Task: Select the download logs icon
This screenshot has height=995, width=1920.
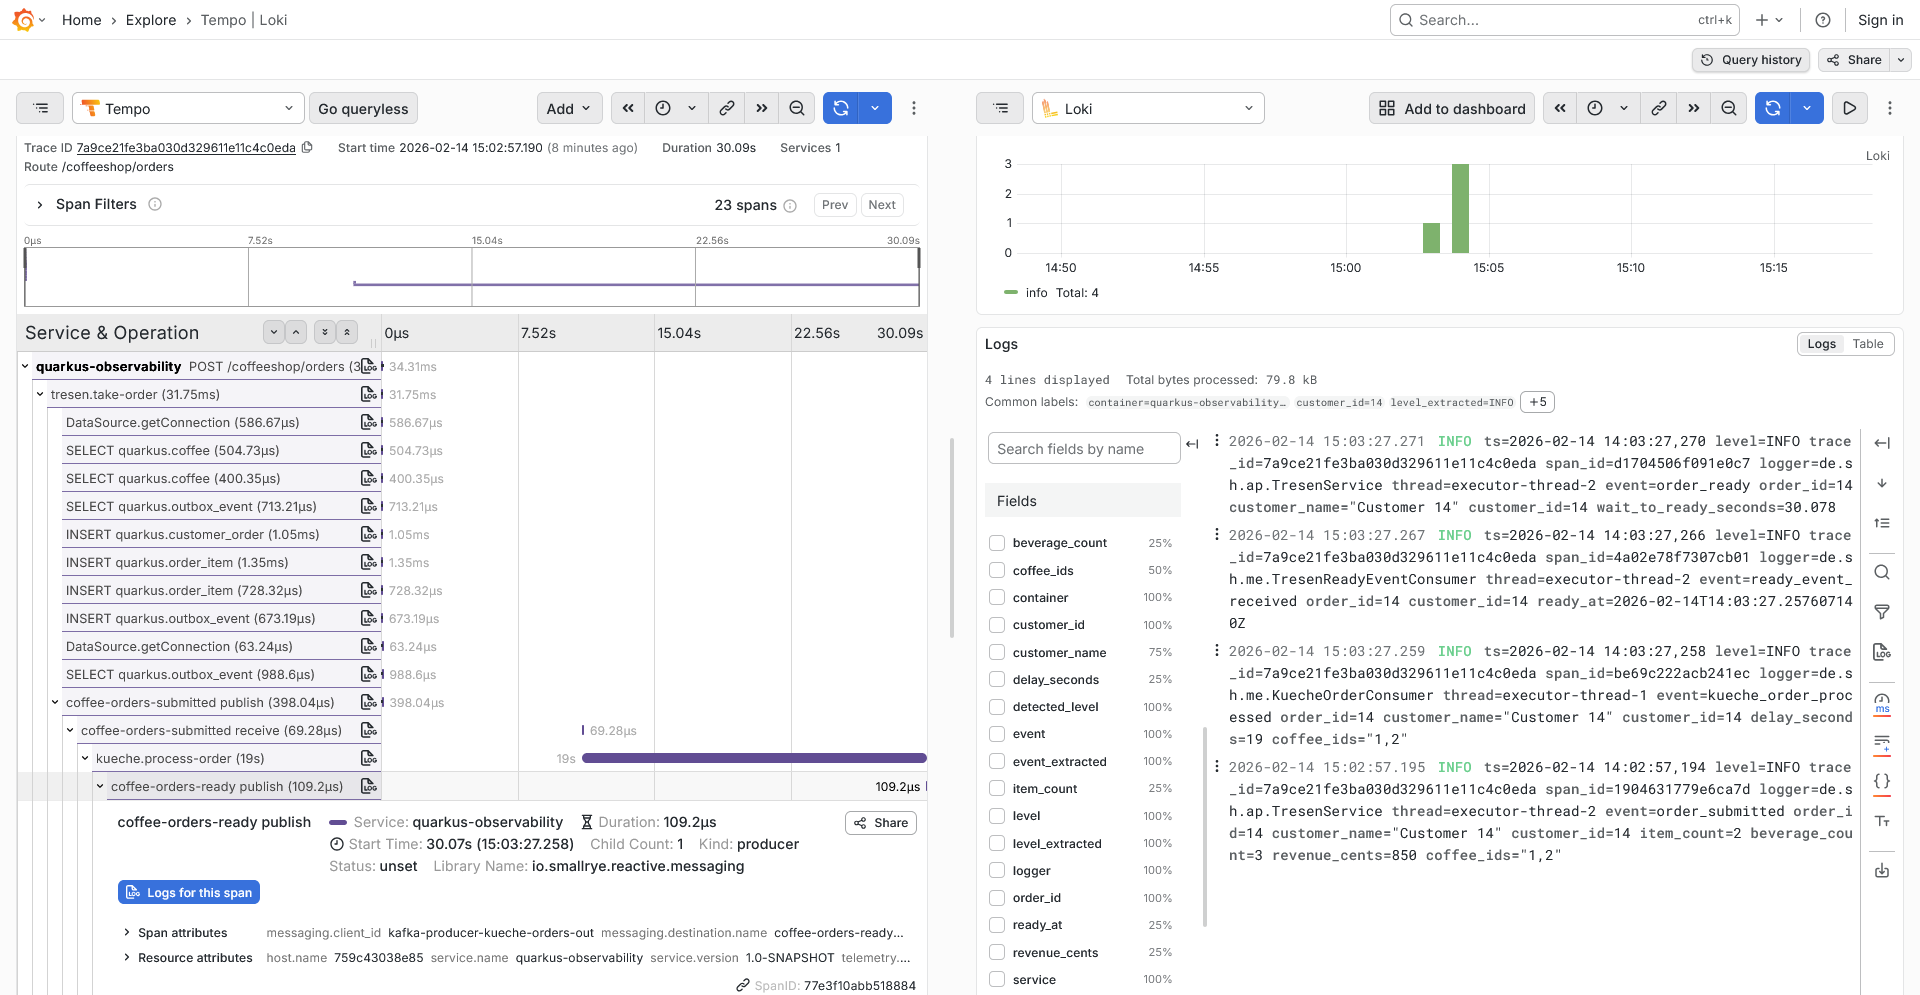Action: [x=1882, y=870]
